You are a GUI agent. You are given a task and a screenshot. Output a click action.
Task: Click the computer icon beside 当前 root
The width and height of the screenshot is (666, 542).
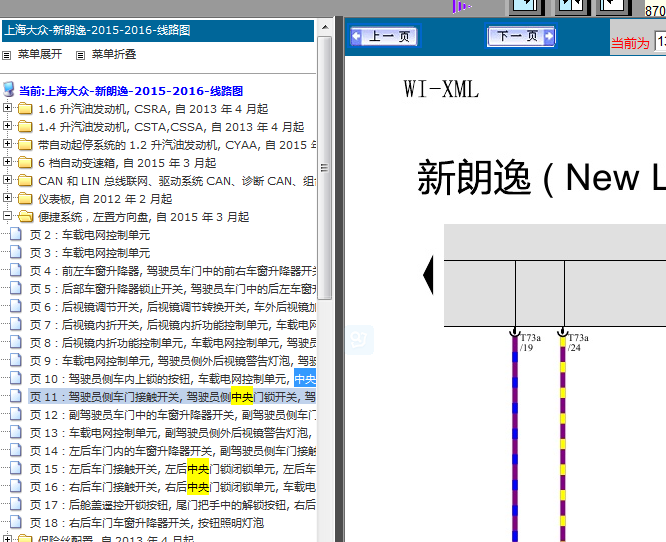click(x=9, y=90)
